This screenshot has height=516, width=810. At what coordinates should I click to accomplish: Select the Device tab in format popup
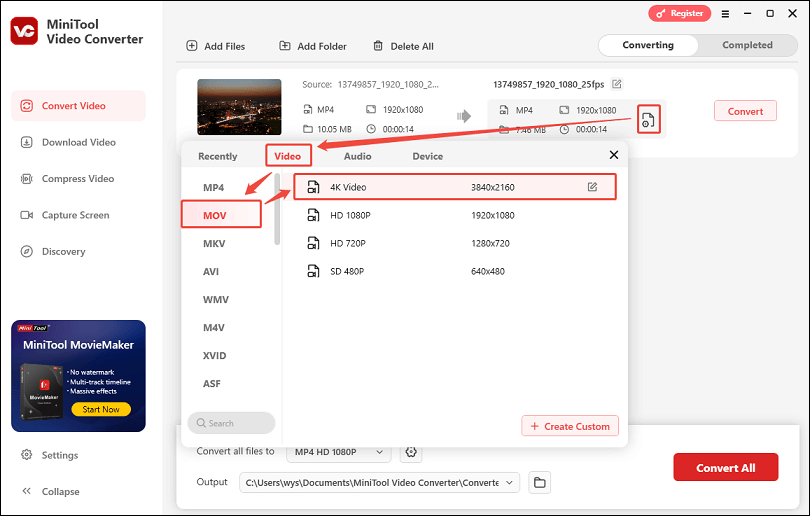pyautogui.click(x=427, y=156)
